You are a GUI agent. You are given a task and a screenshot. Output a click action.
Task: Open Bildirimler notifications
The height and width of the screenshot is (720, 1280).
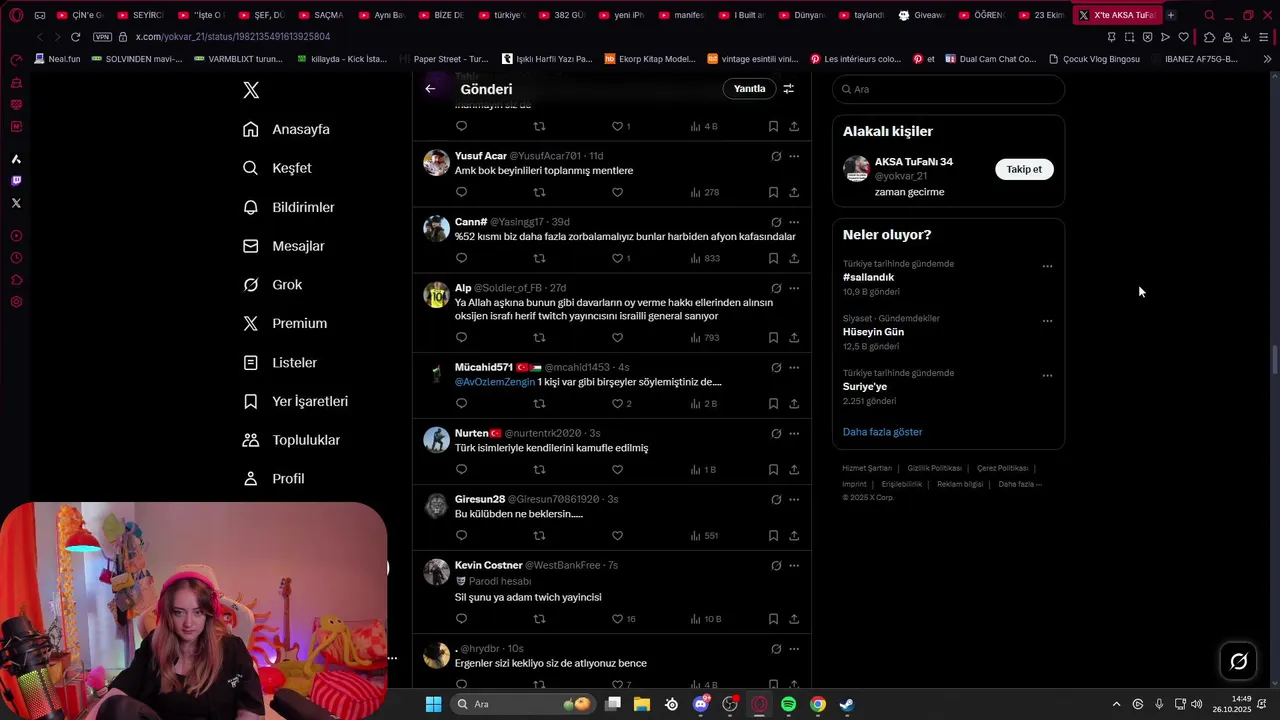tap(289, 207)
